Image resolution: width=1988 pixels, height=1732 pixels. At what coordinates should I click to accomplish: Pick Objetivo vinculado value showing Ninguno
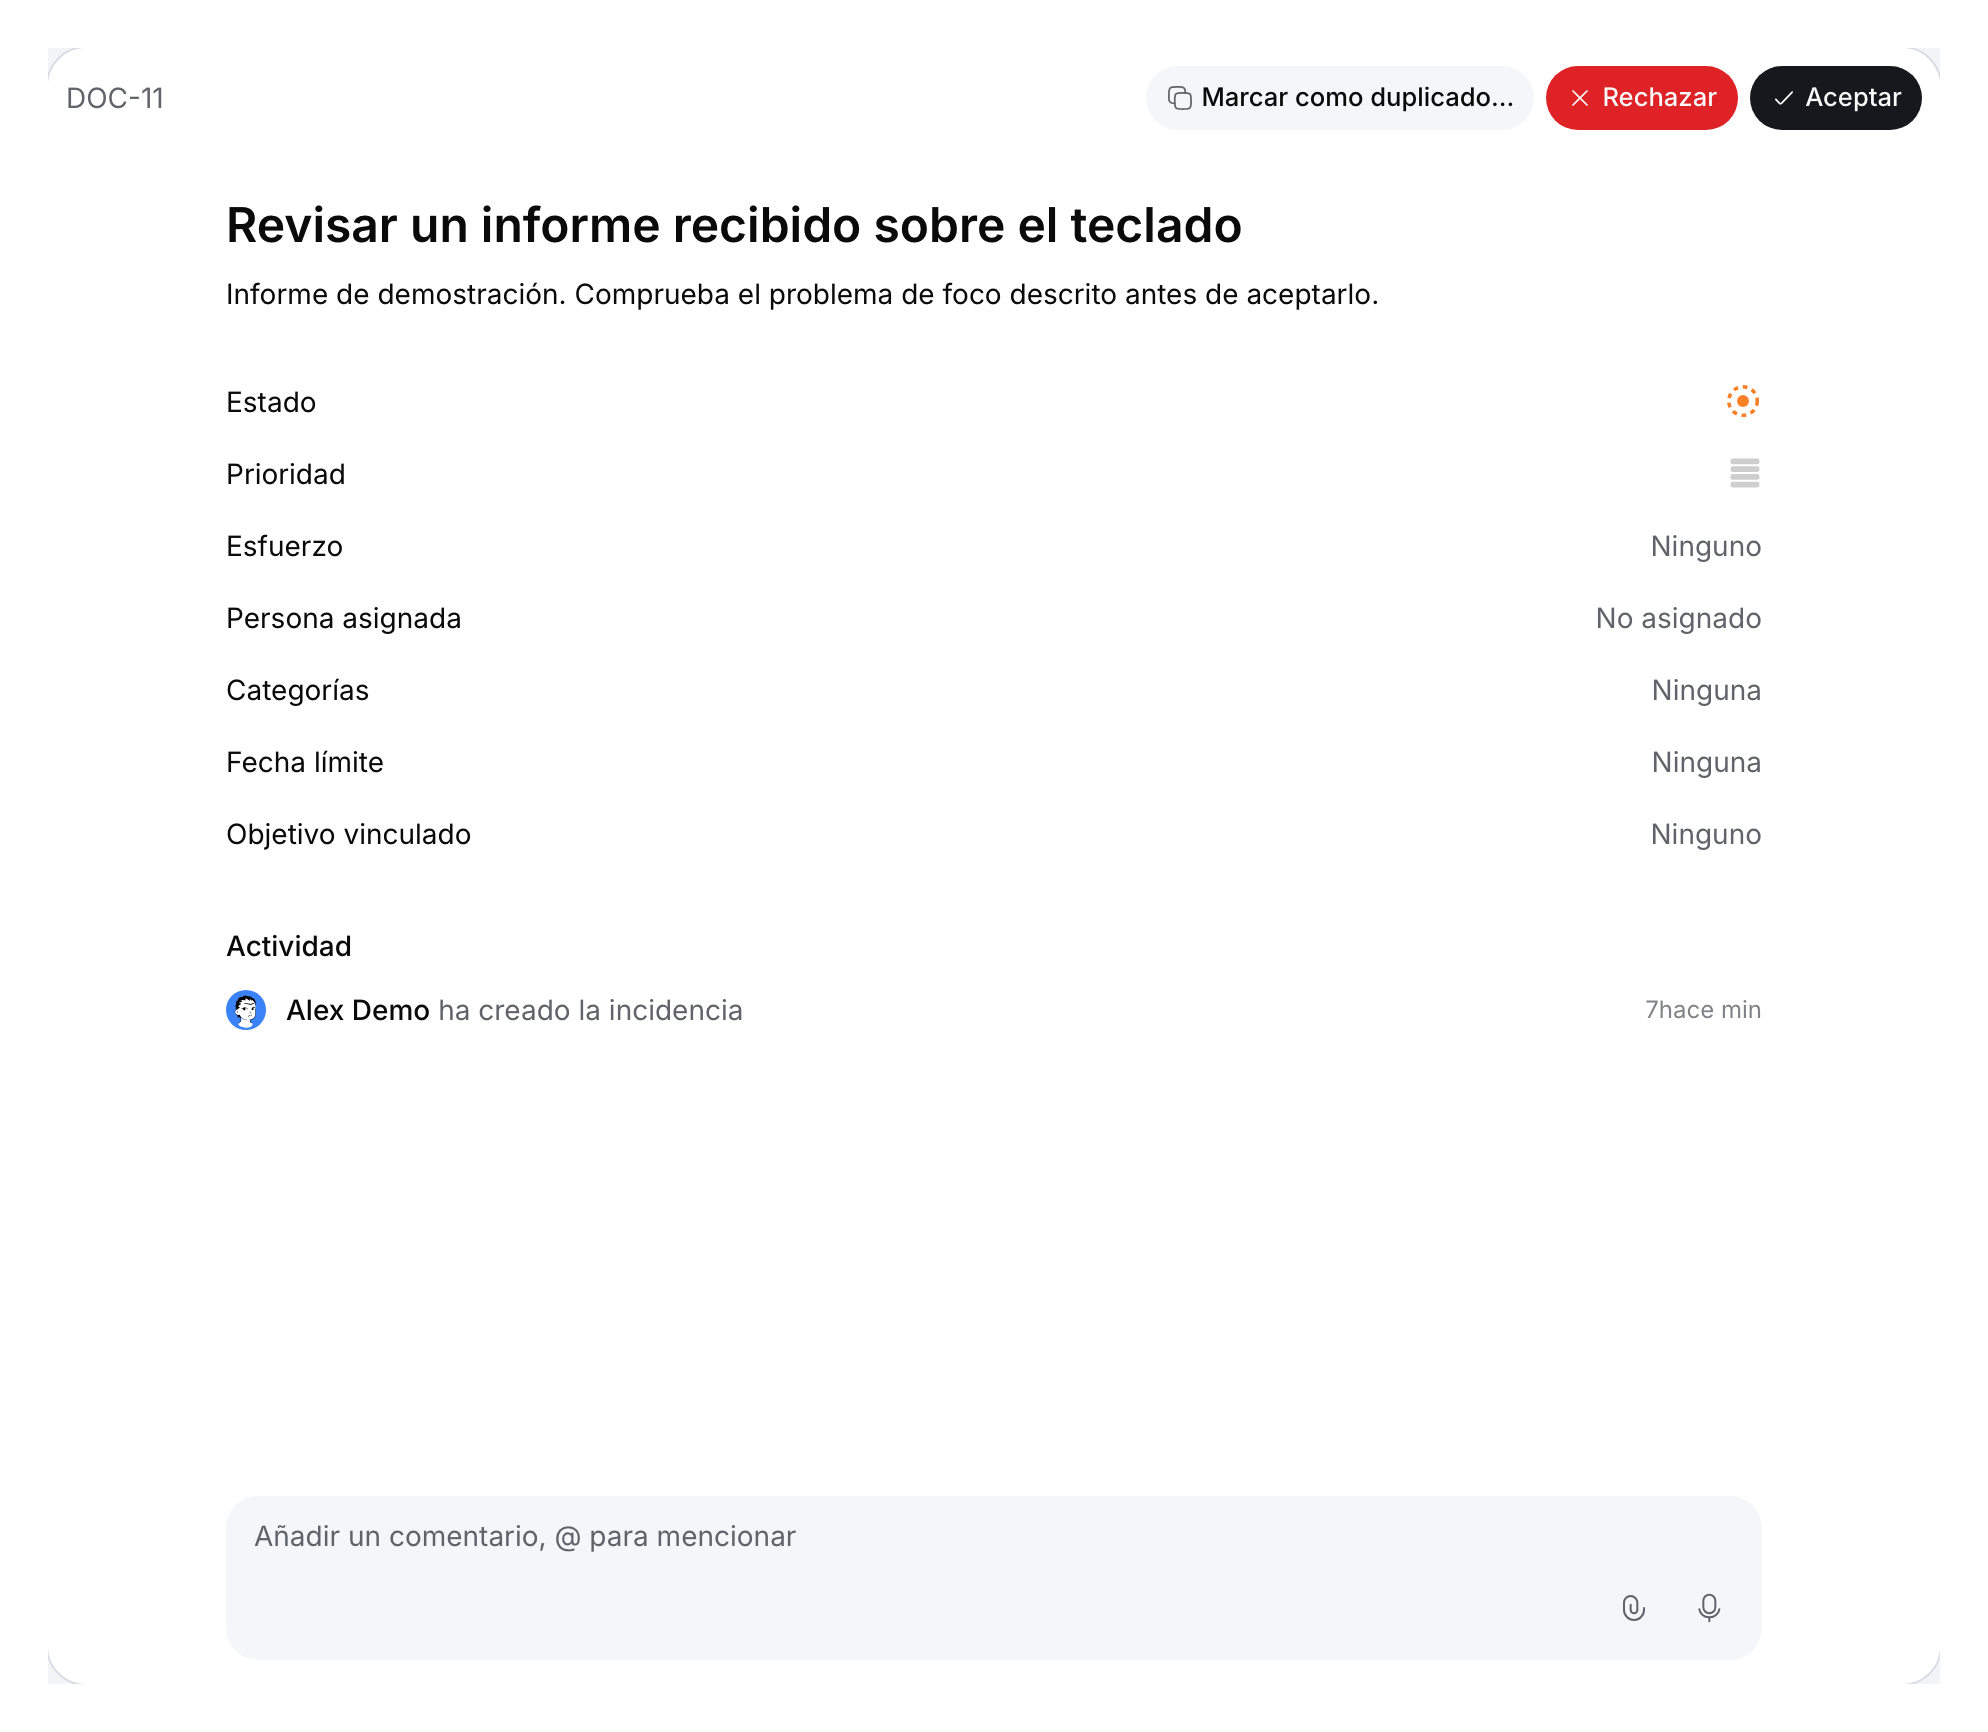point(1705,834)
